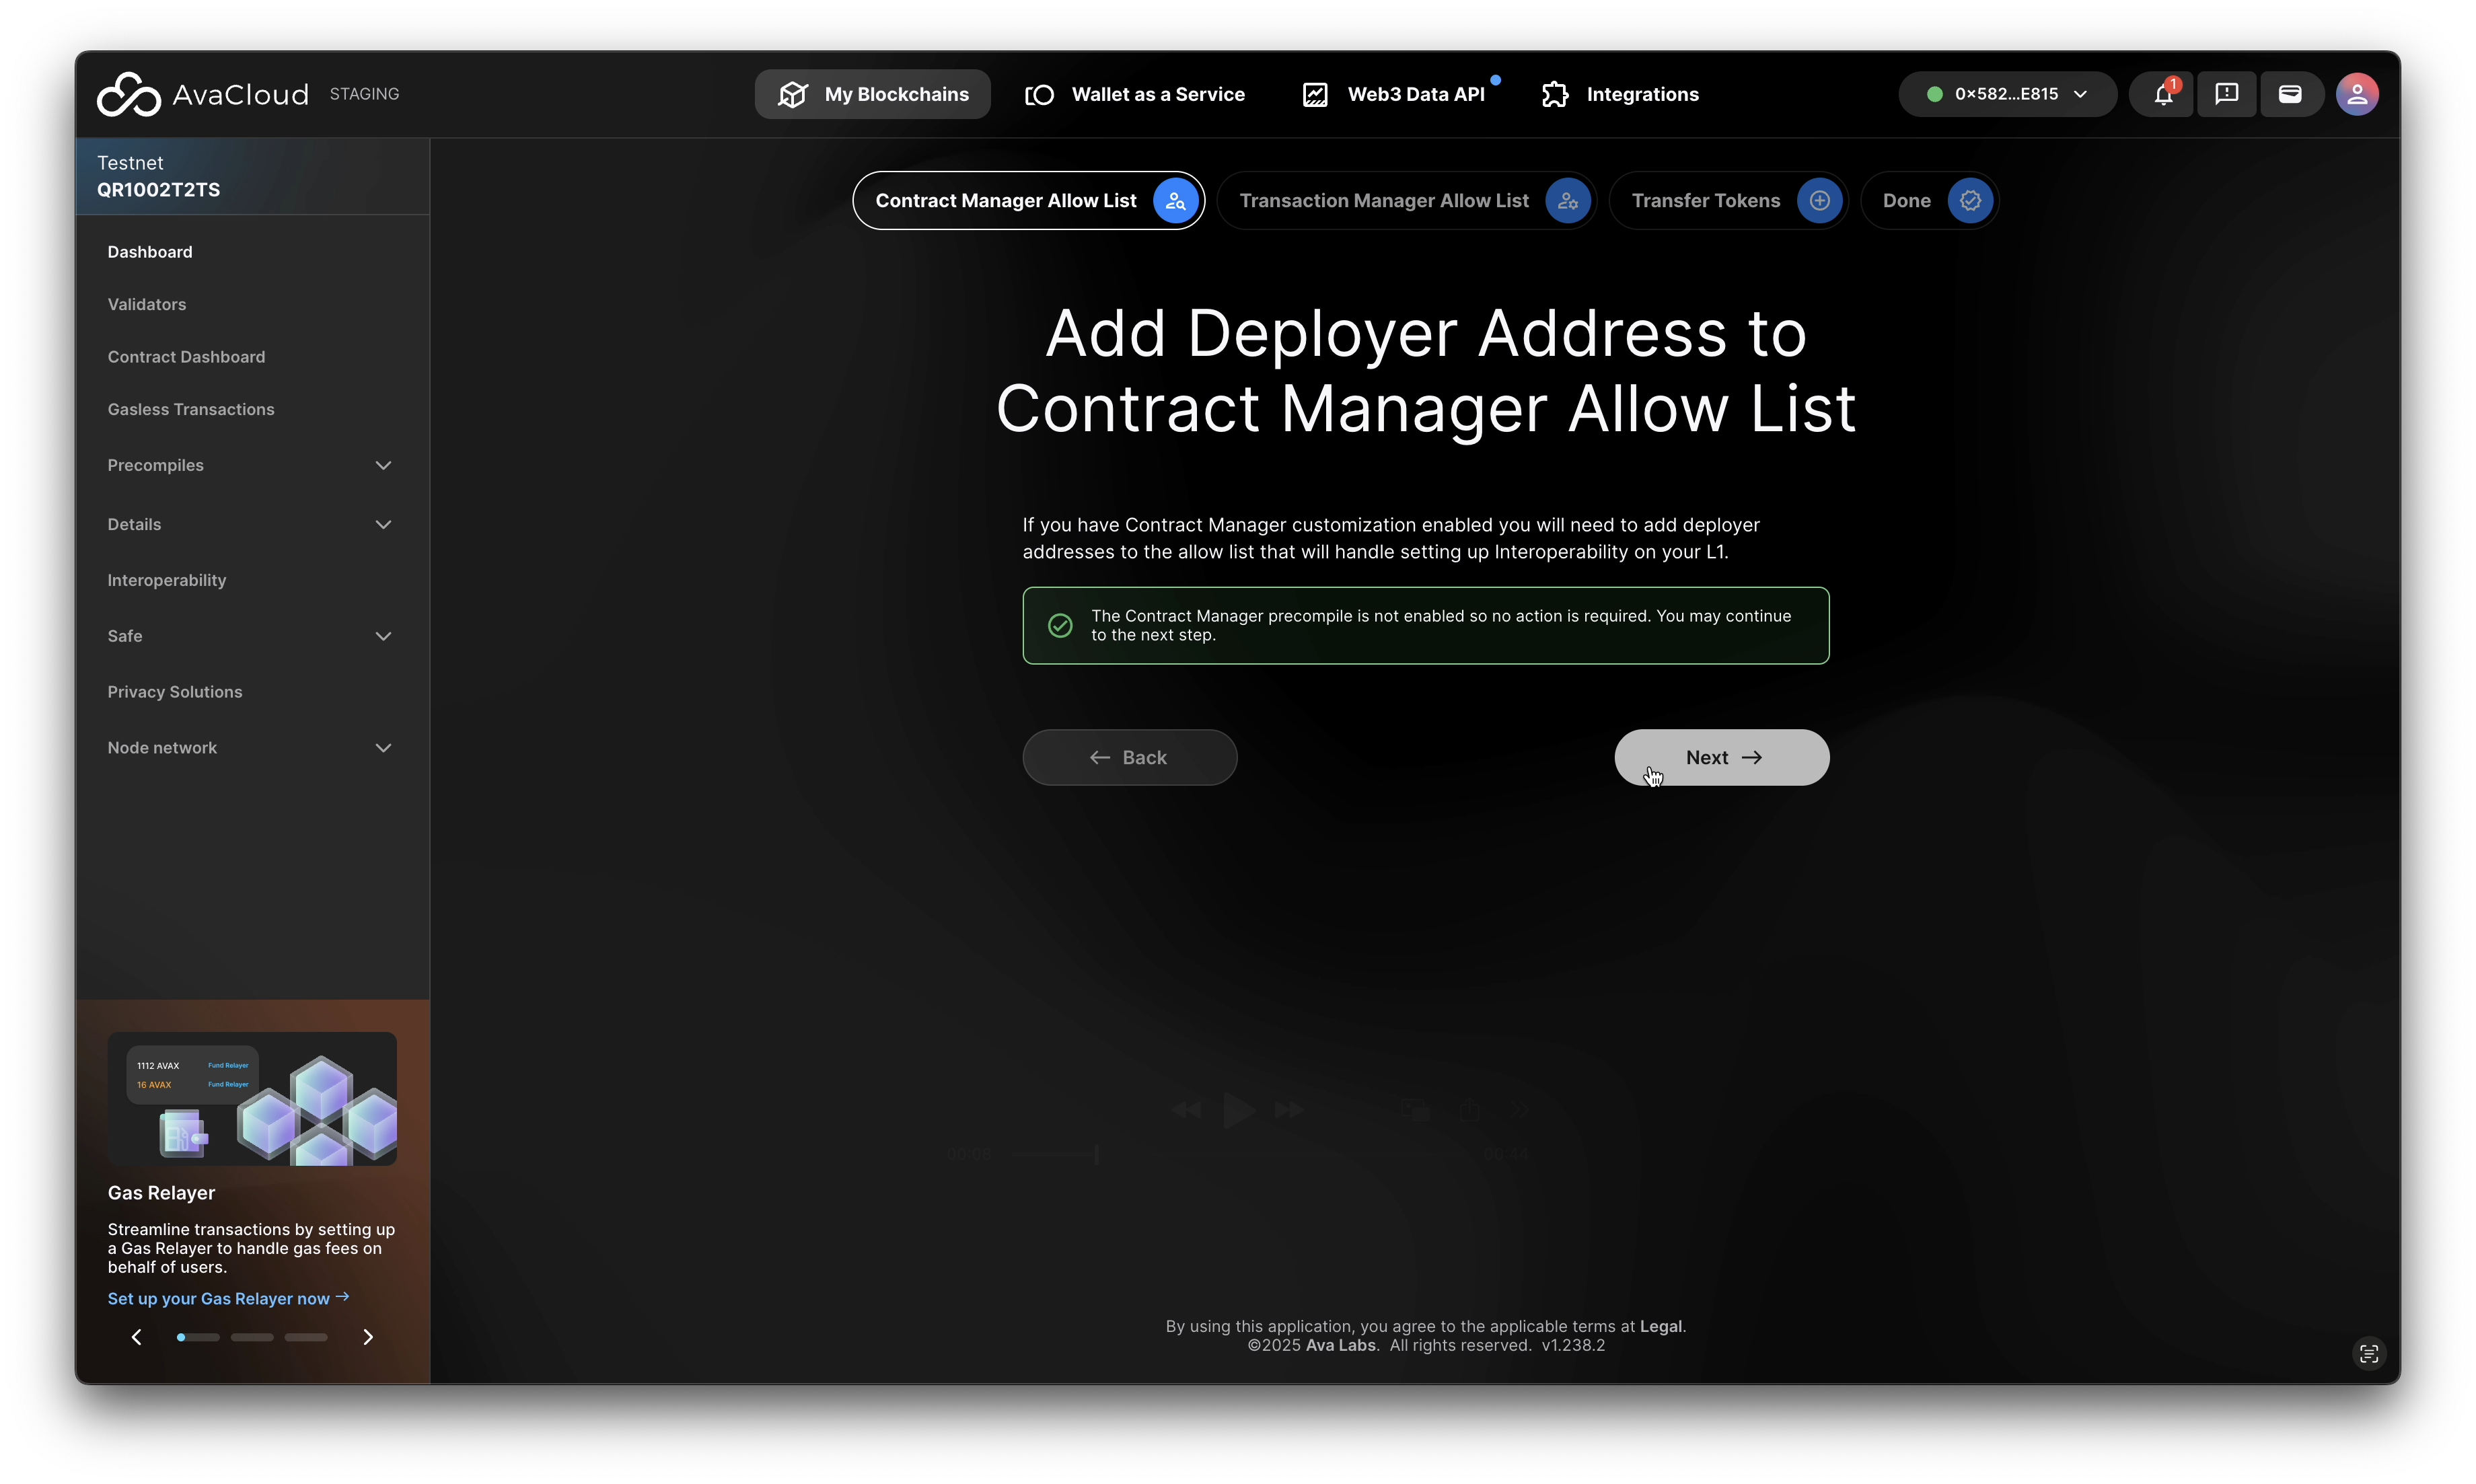Switch to the Integrations tab
2476x1484 pixels.
(1620, 94)
